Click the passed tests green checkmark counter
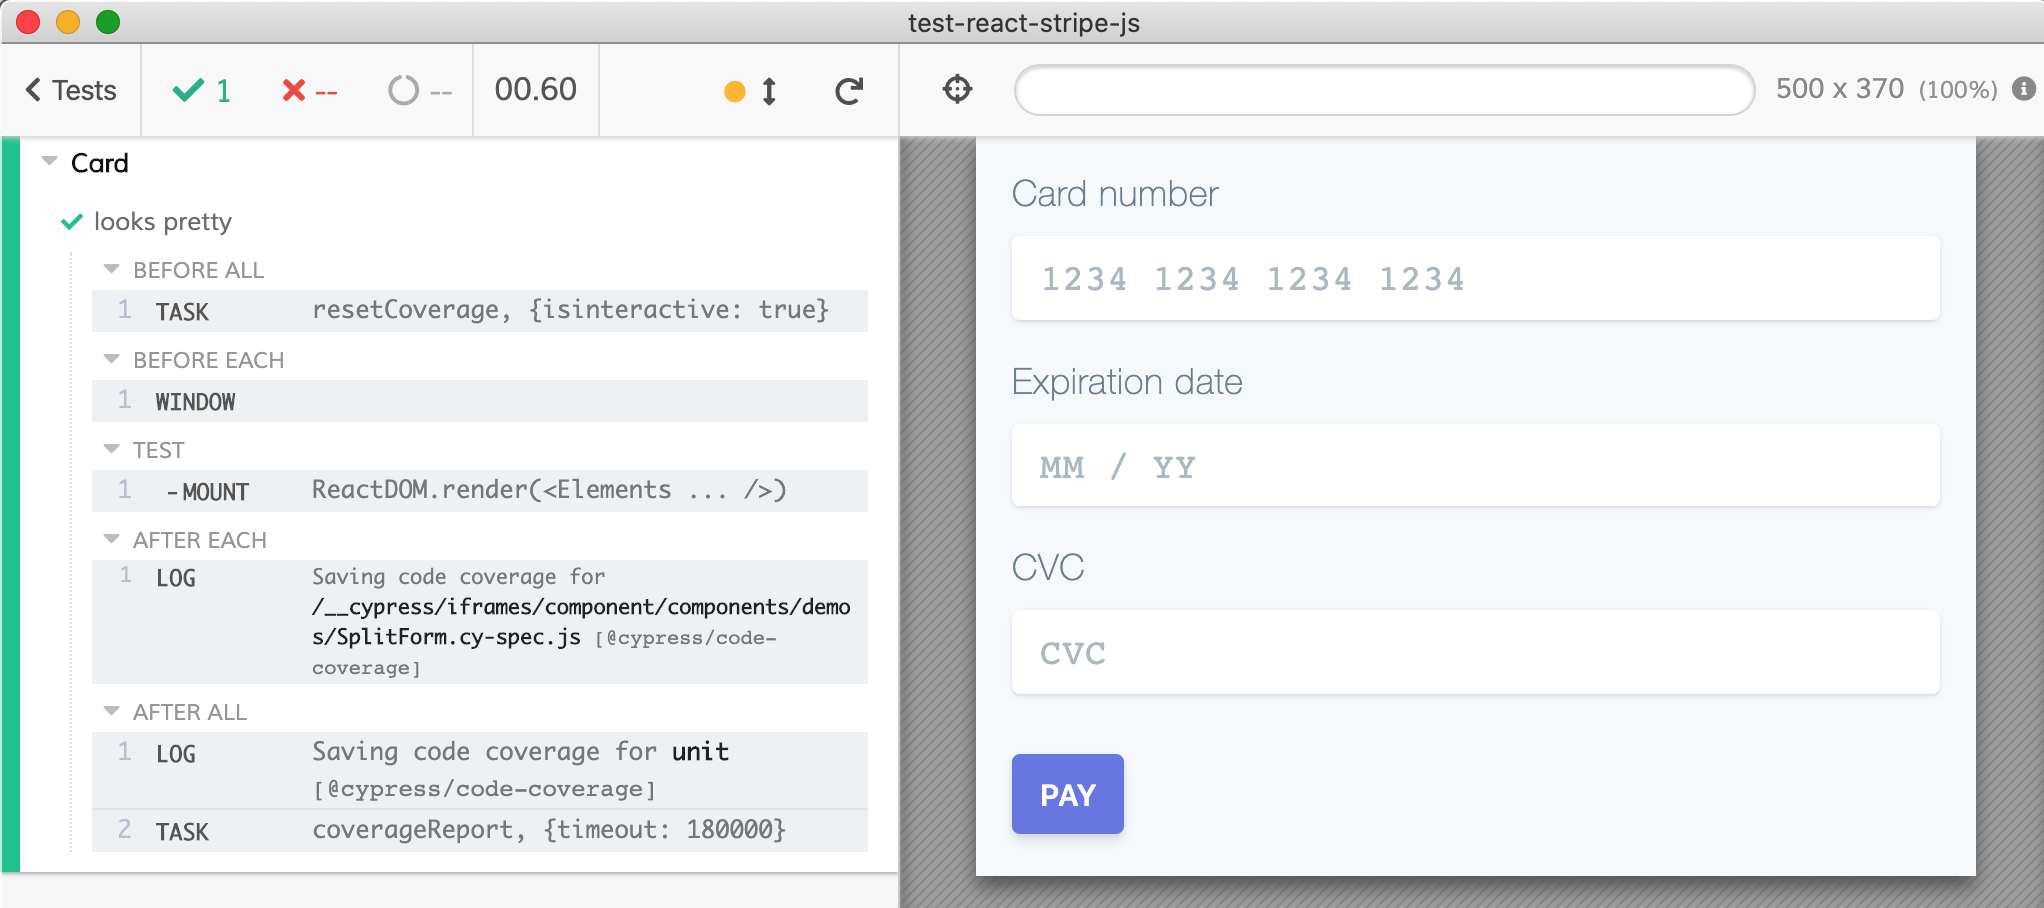The height and width of the screenshot is (908, 2044). coord(202,90)
